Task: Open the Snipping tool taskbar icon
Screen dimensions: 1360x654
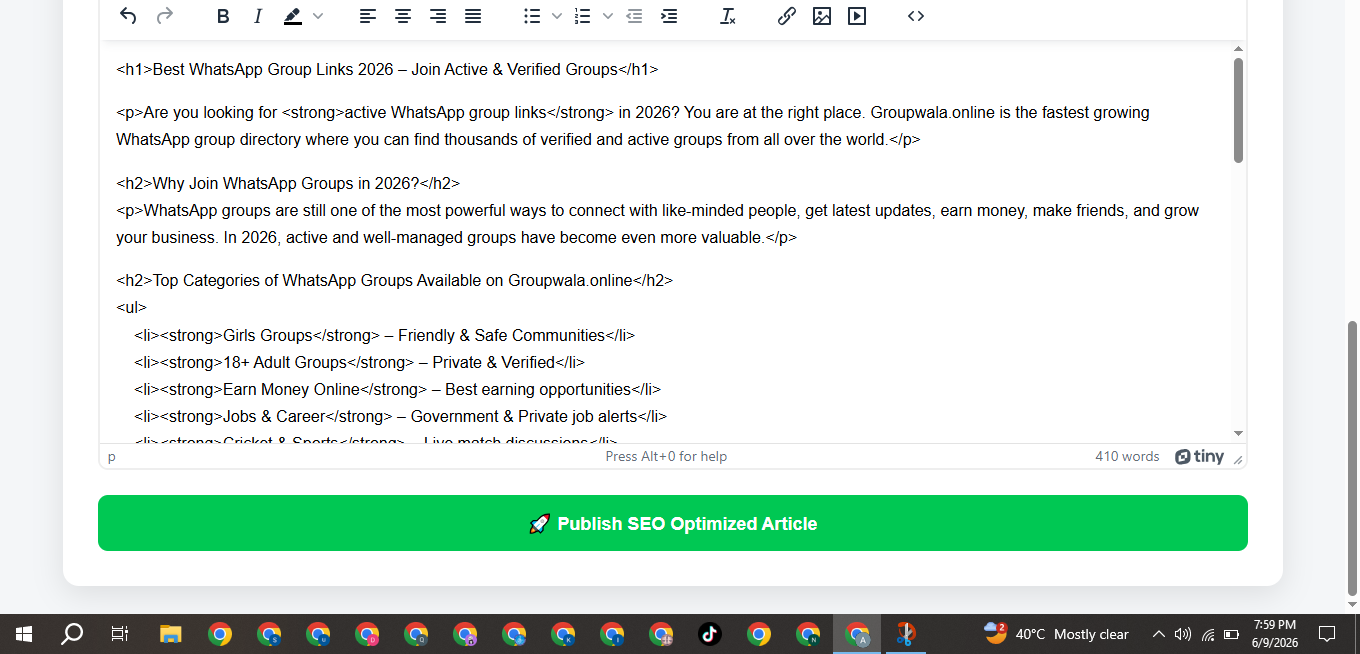Action: coord(906,634)
